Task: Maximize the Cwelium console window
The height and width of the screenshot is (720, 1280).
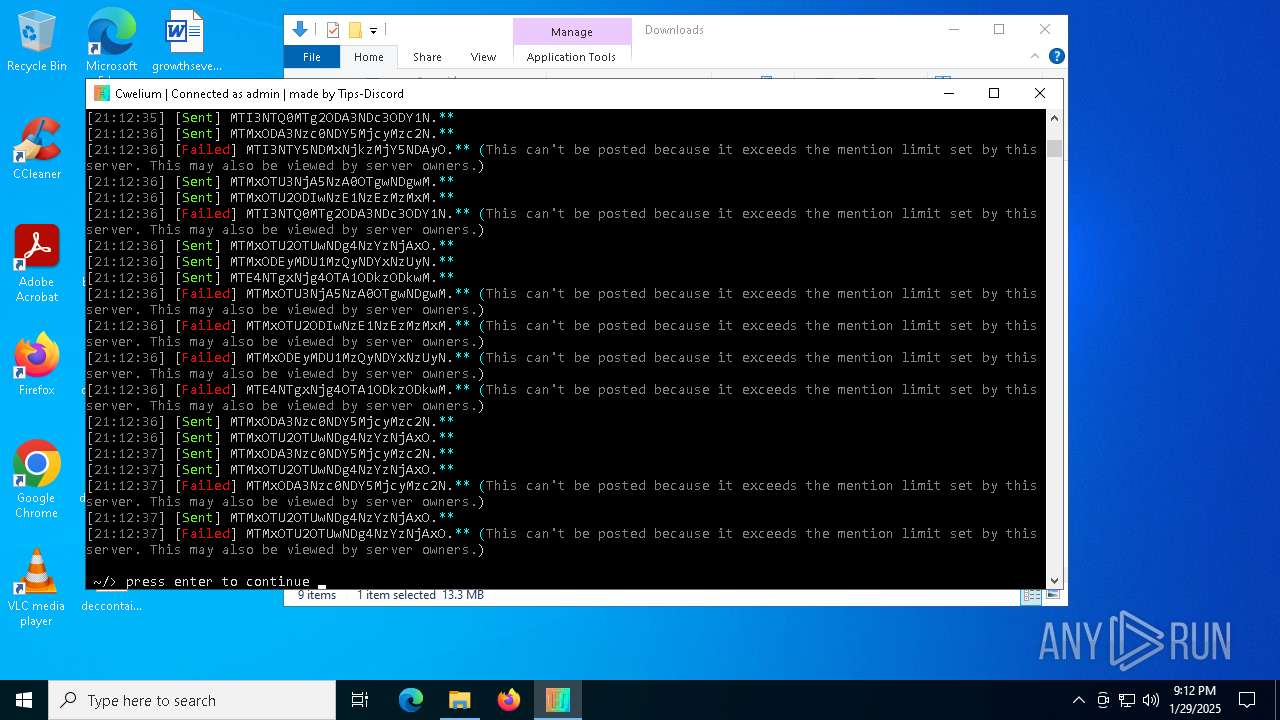Action: [x=994, y=93]
